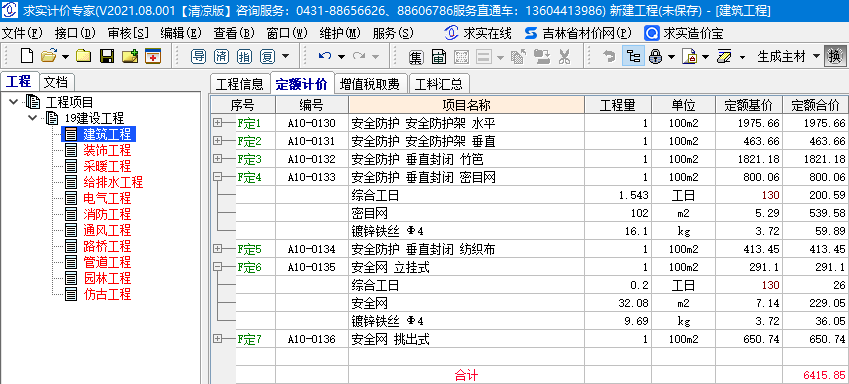
Task: Open the 求实在线 link
Action: coord(478,33)
